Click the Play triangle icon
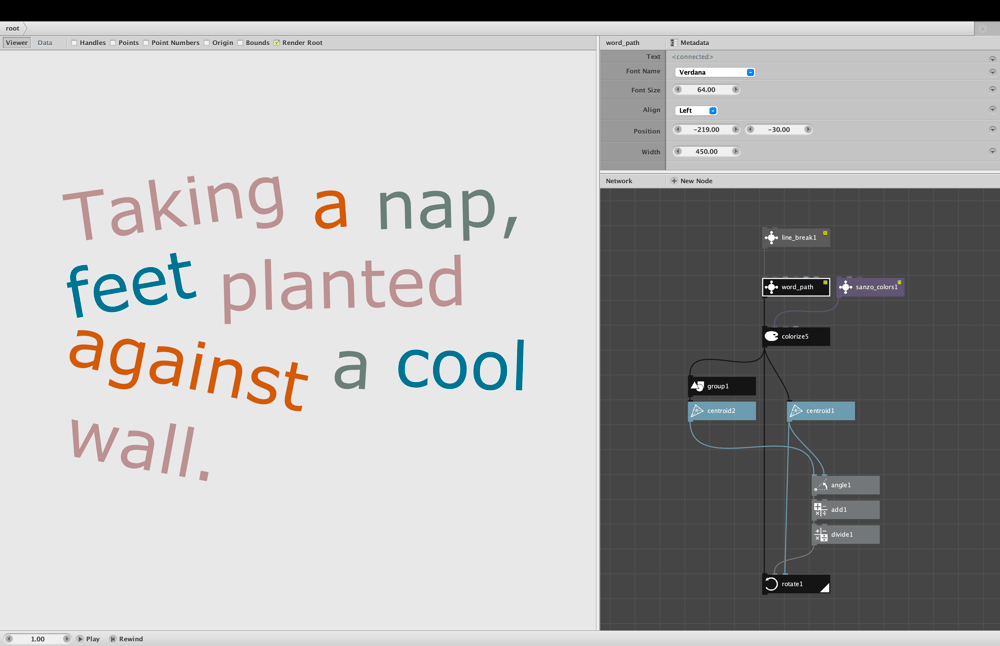Viewport: 1000px width, 646px height. pyautogui.click(x=80, y=639)
